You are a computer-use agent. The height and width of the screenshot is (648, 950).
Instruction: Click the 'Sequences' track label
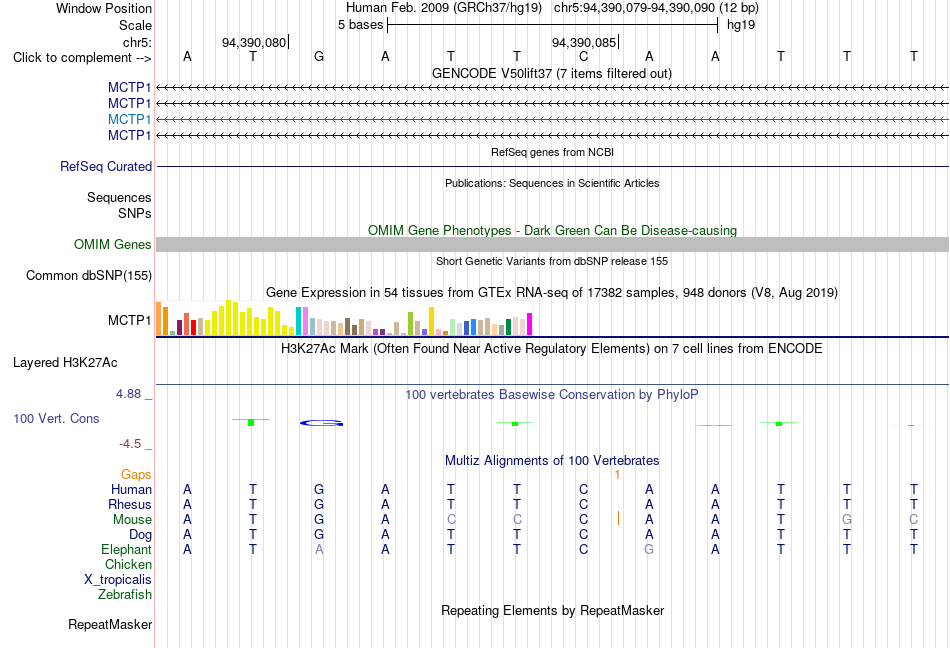[119, 197]
